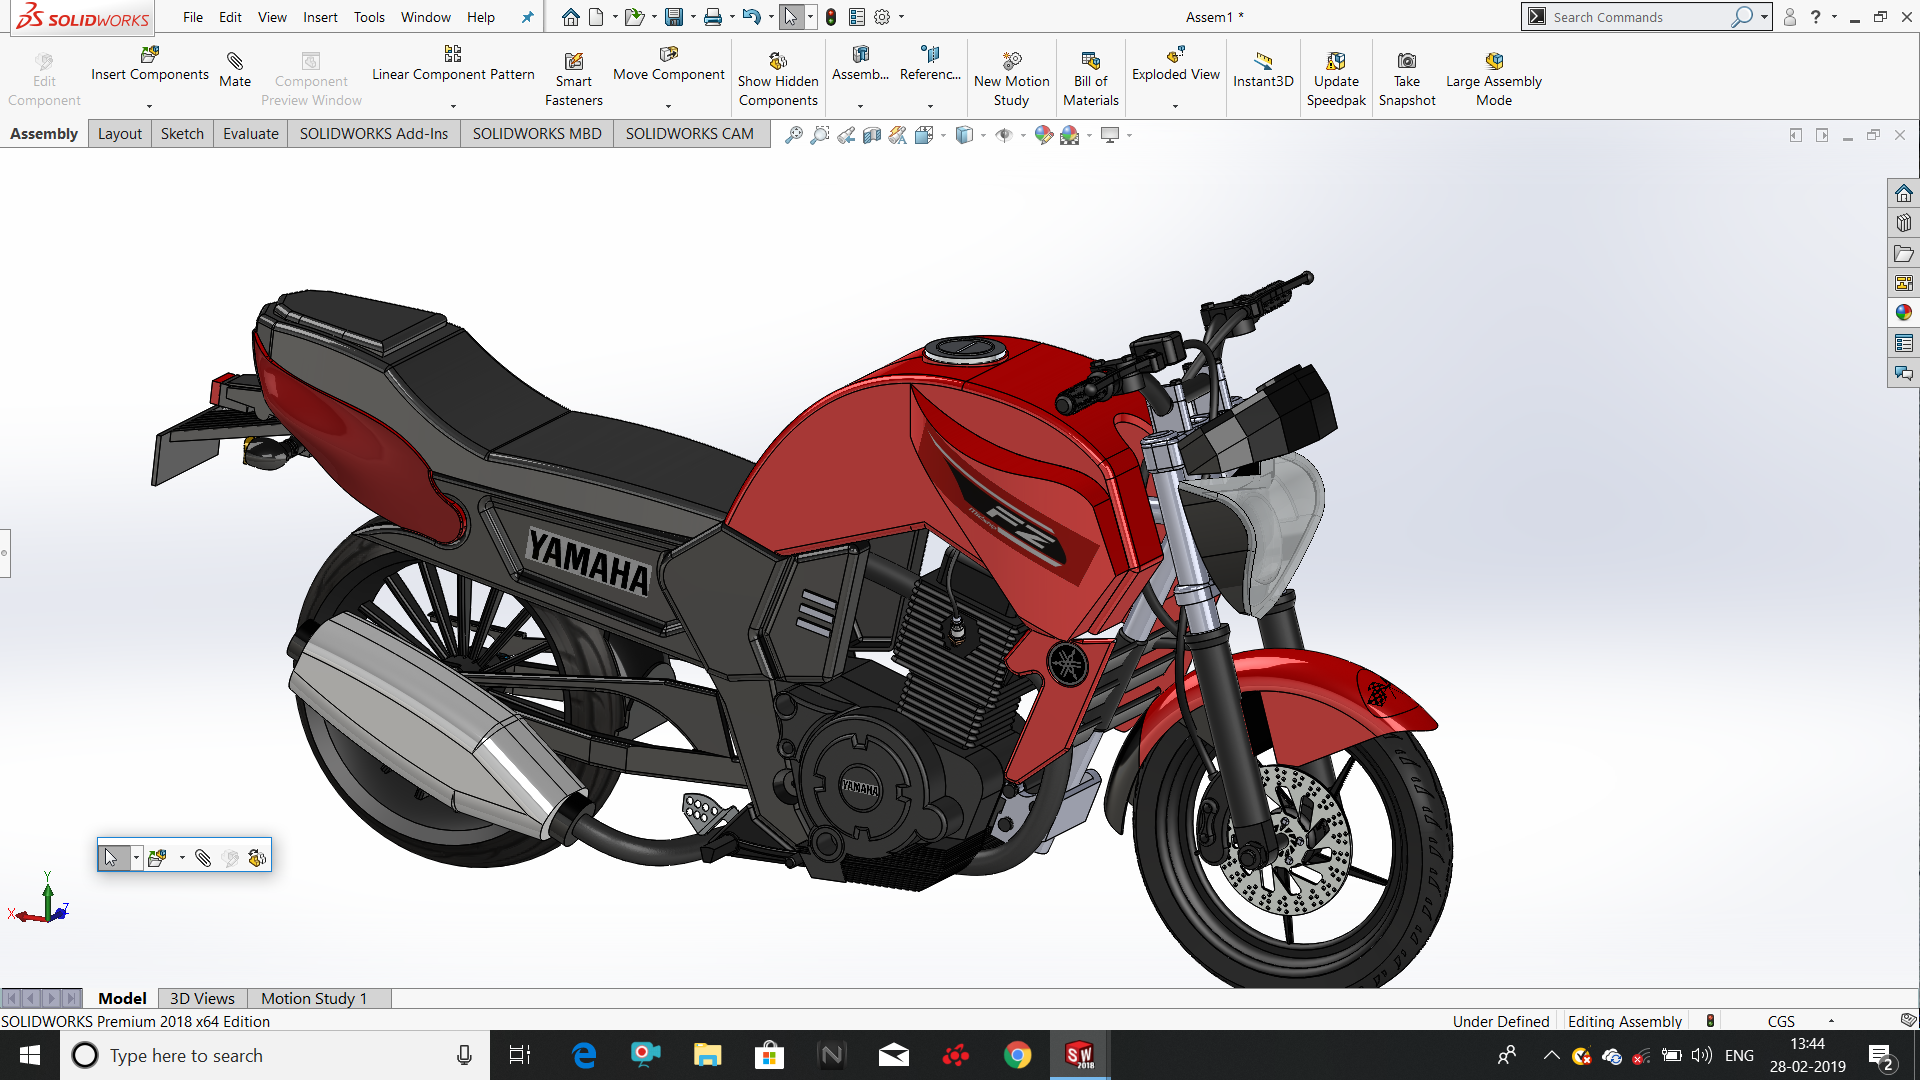Open the Mate tool

[234, 70]
